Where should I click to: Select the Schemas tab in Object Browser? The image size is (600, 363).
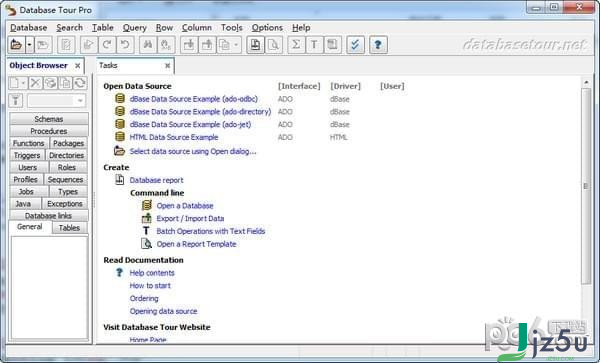49,119
